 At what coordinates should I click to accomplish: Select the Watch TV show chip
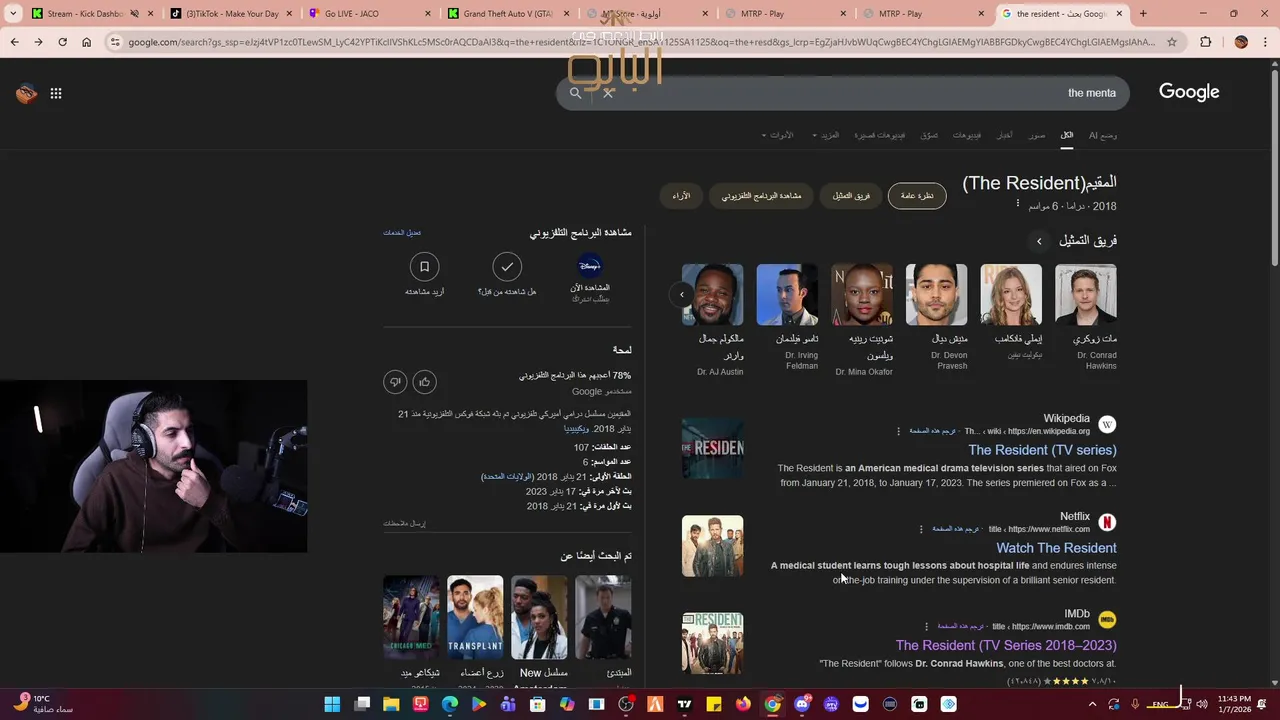[762, 196]
